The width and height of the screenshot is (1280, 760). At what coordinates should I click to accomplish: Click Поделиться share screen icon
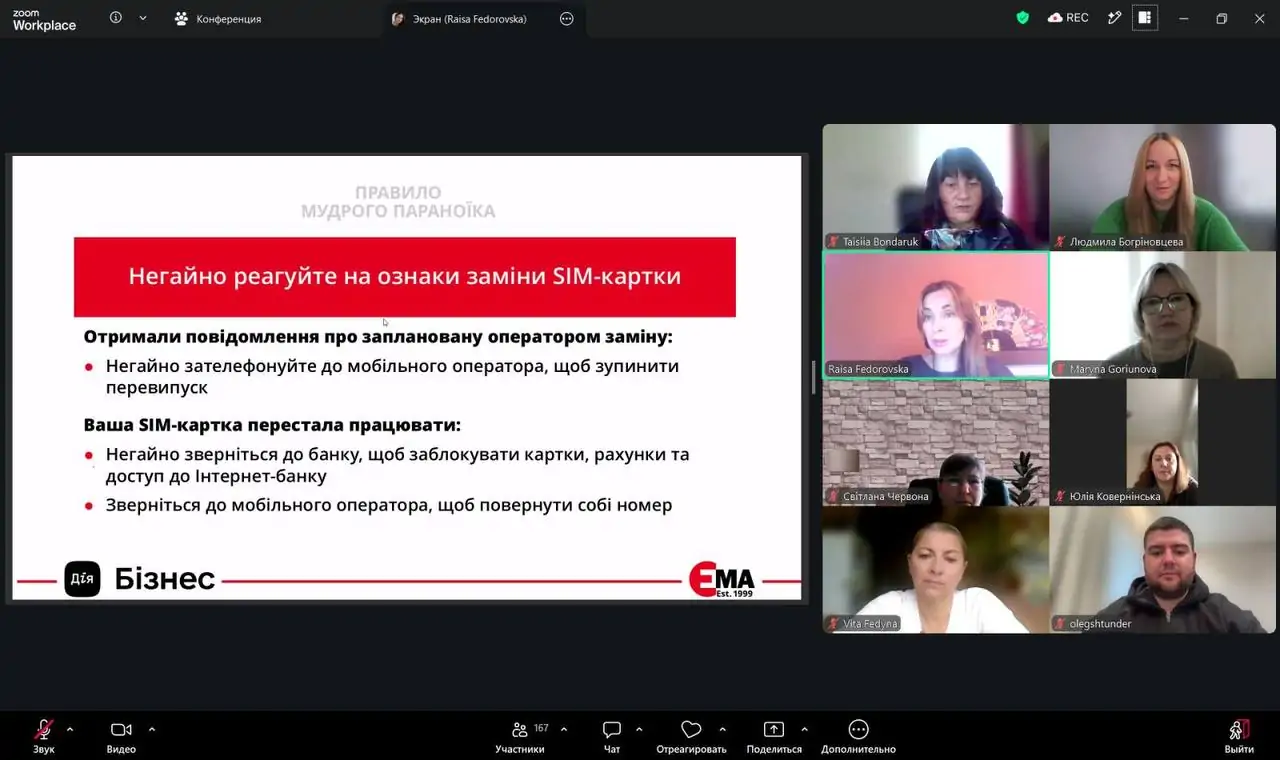tap(774, 730)
